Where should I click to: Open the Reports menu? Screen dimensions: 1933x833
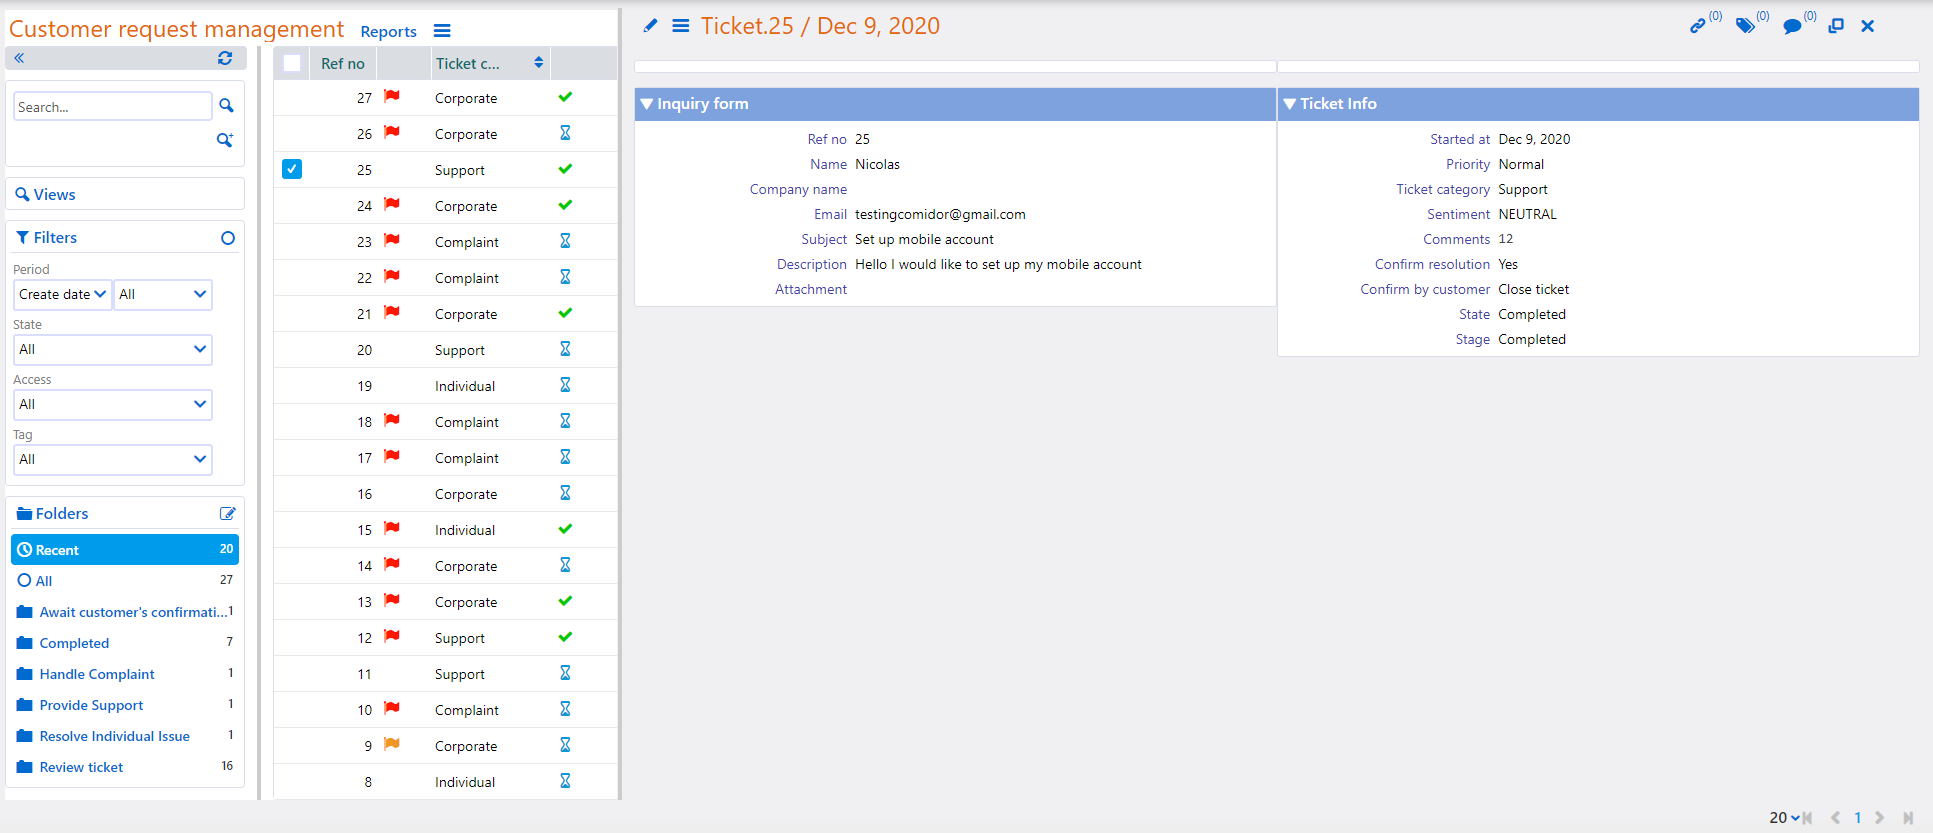point(388,32)
